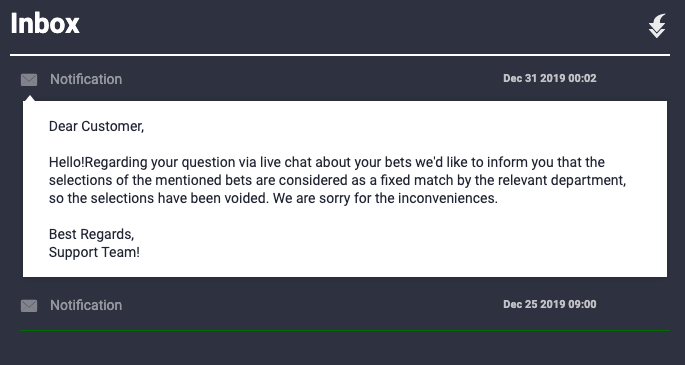This screenshot has height=365, width=685.
Task: Click the envelope icon of the Dec 31 notification
Action: (x=29, y=80)
